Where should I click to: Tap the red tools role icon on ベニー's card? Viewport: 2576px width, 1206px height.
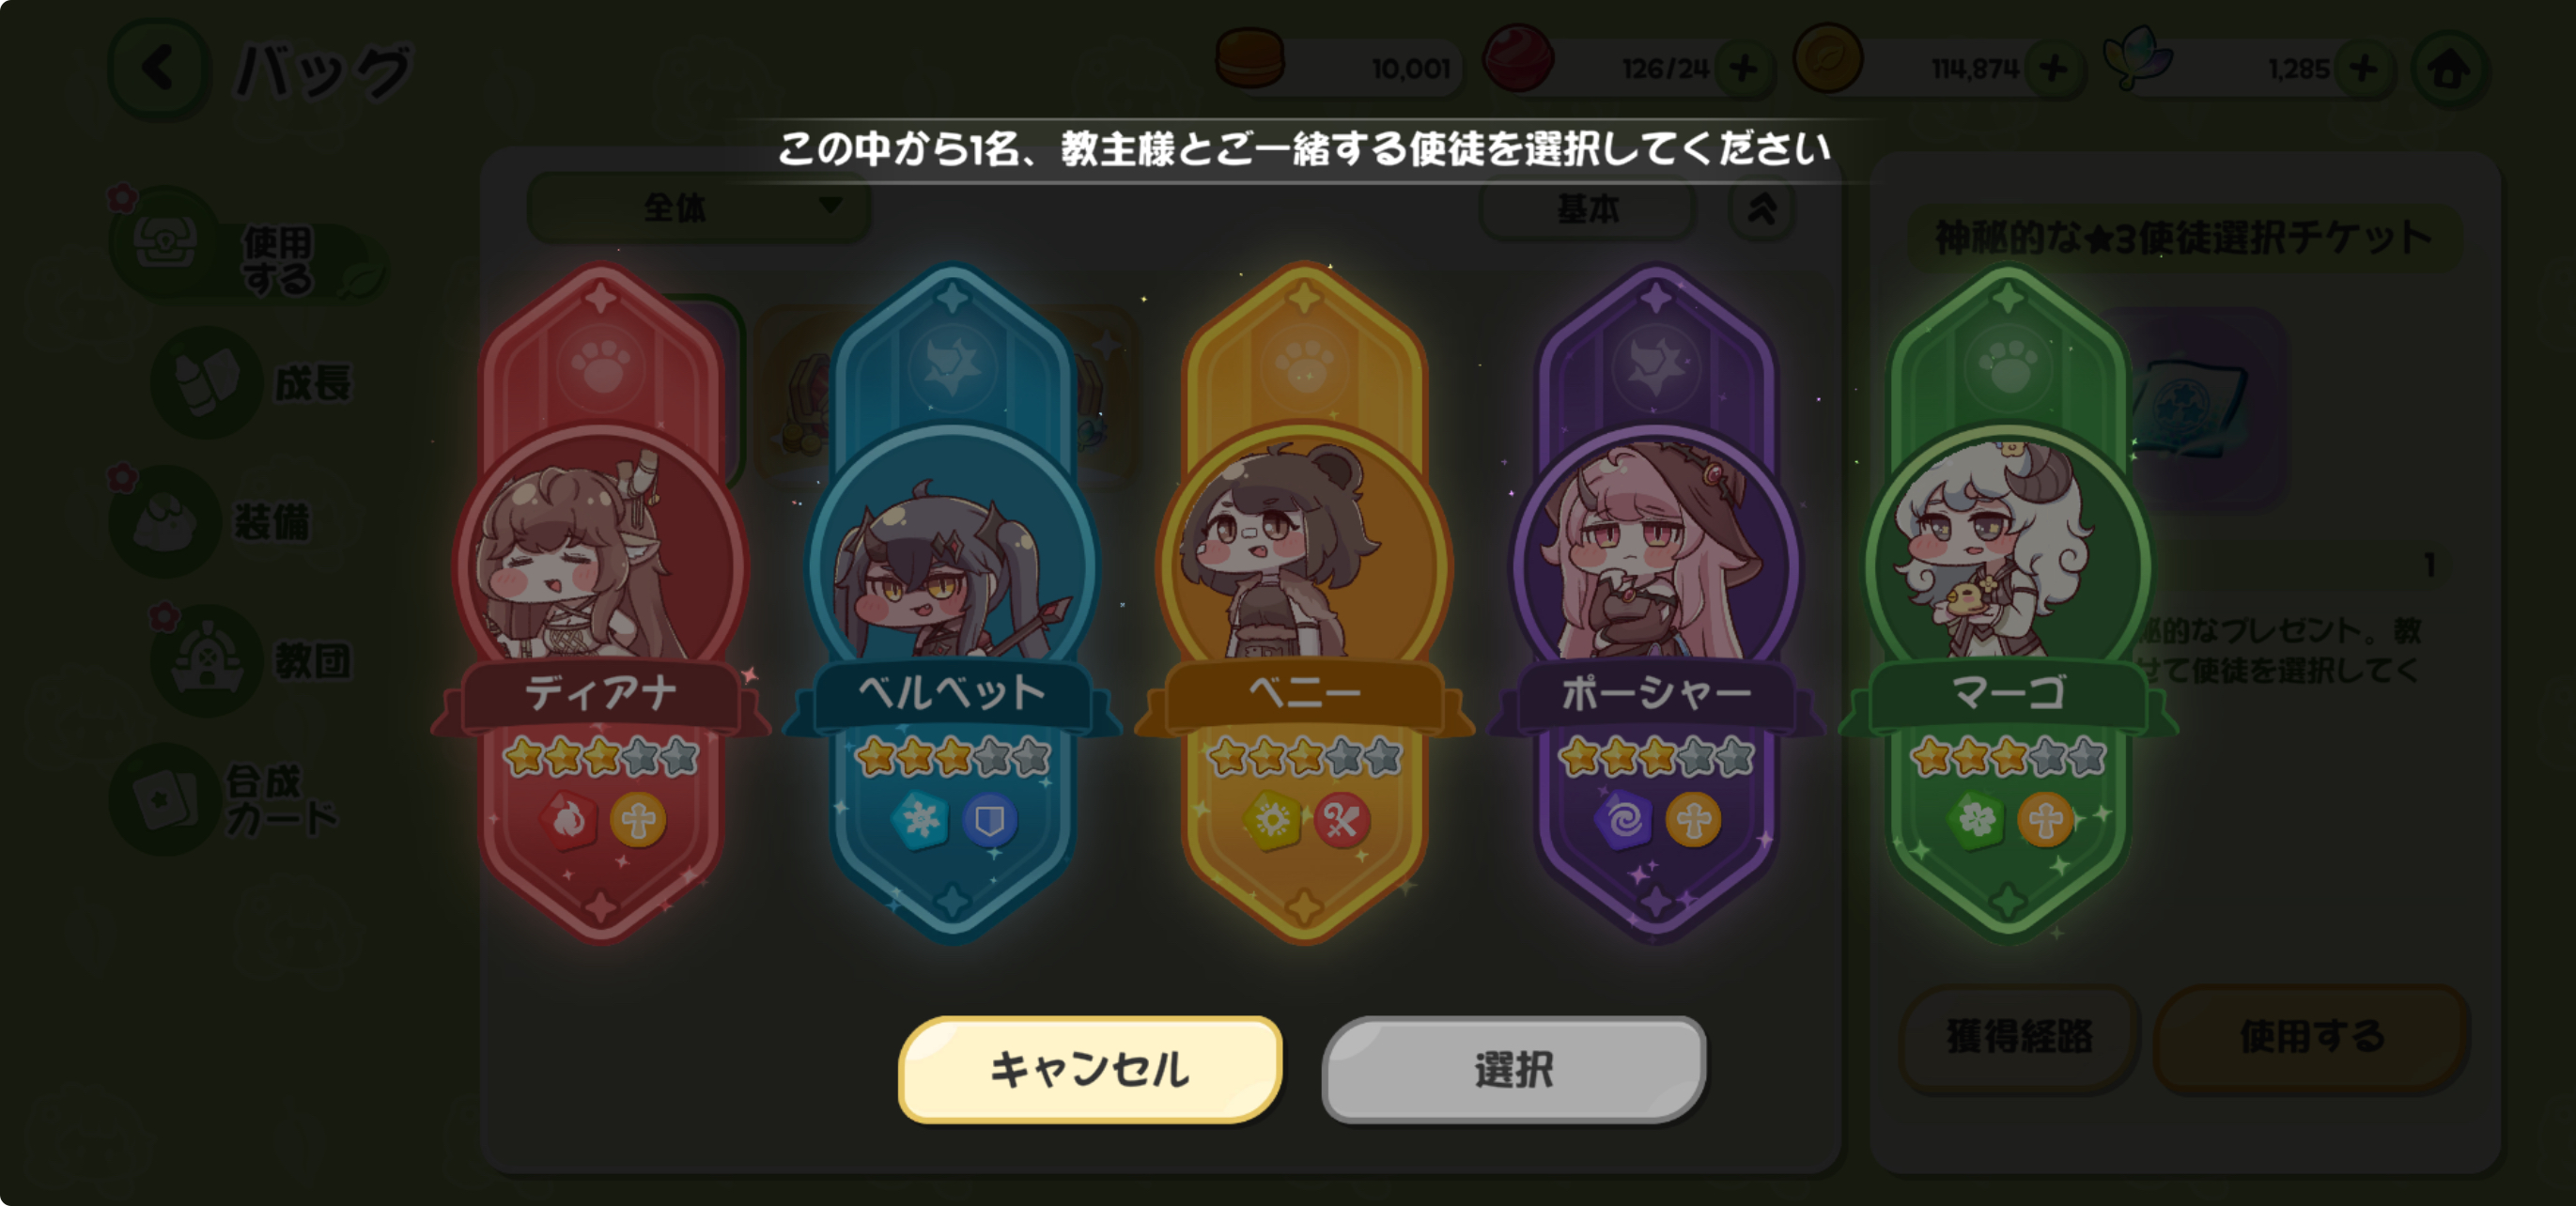(1341, 821)
